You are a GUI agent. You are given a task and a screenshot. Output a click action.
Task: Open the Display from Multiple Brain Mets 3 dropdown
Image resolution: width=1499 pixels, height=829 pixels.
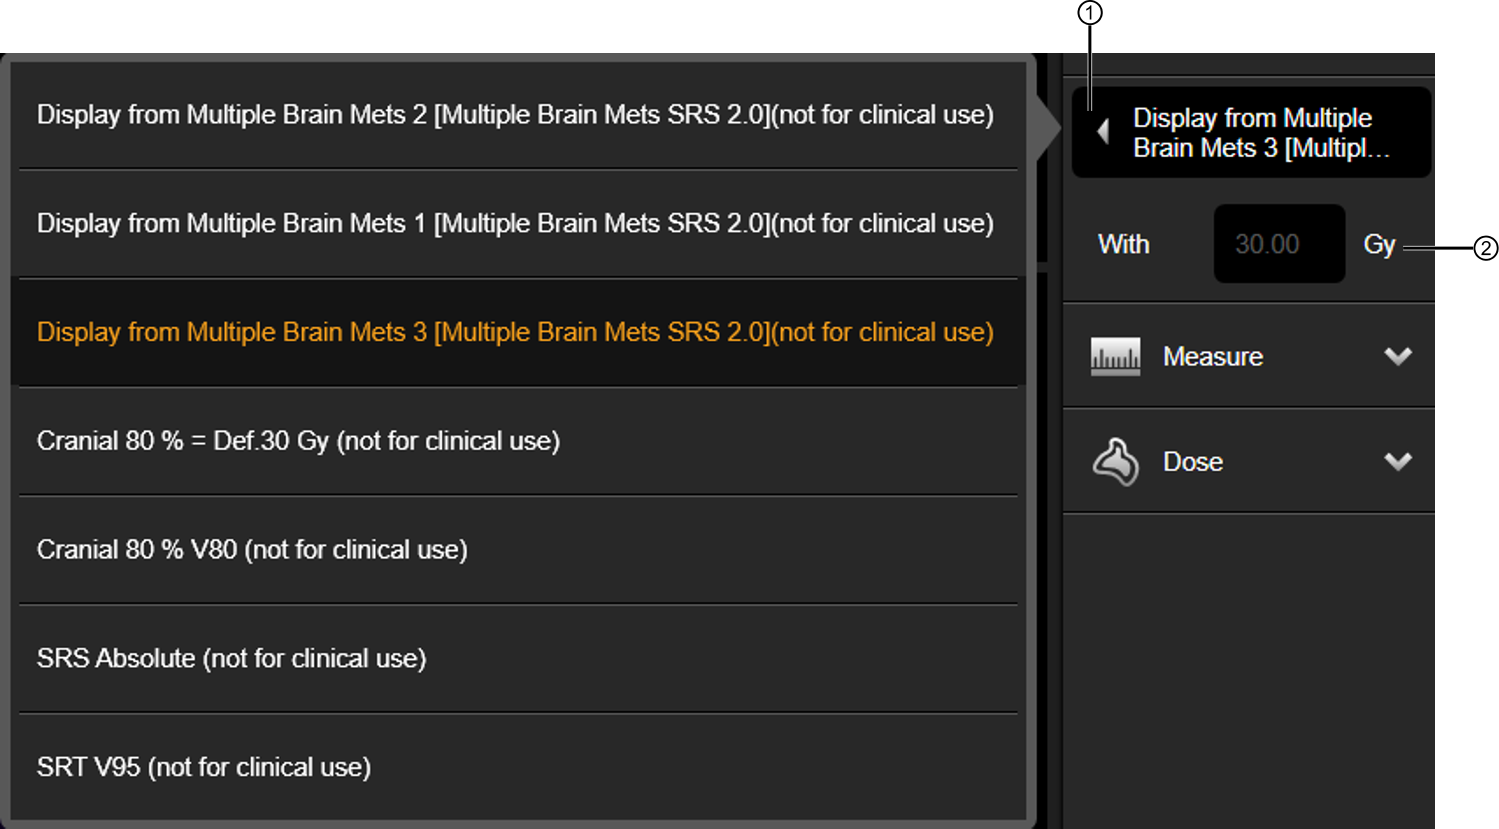click(1251, 133)
